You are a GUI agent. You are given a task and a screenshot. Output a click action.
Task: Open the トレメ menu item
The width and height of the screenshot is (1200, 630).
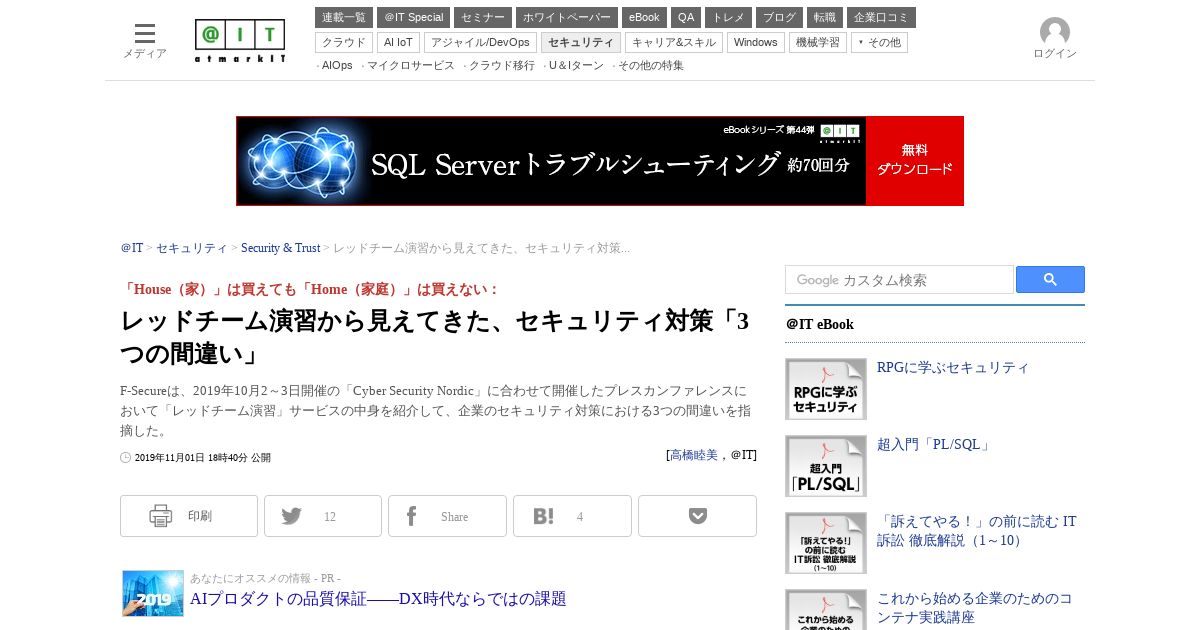(728, 17)
